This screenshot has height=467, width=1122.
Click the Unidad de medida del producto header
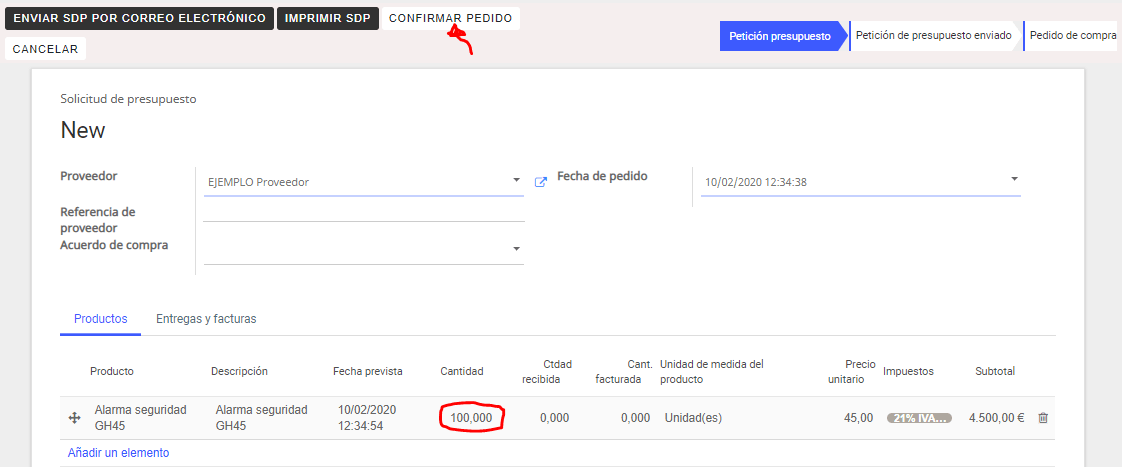[x=712, y=371]
